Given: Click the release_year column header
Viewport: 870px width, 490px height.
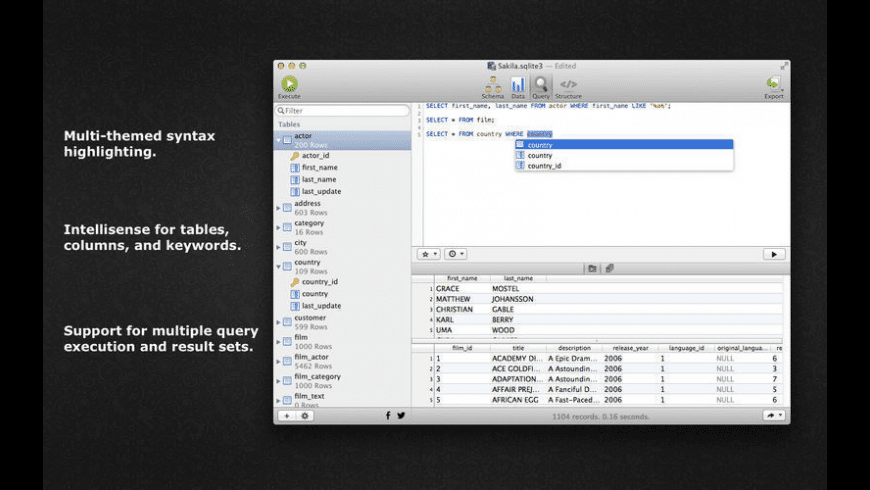Looking at the screenshot, I should 630,348.
